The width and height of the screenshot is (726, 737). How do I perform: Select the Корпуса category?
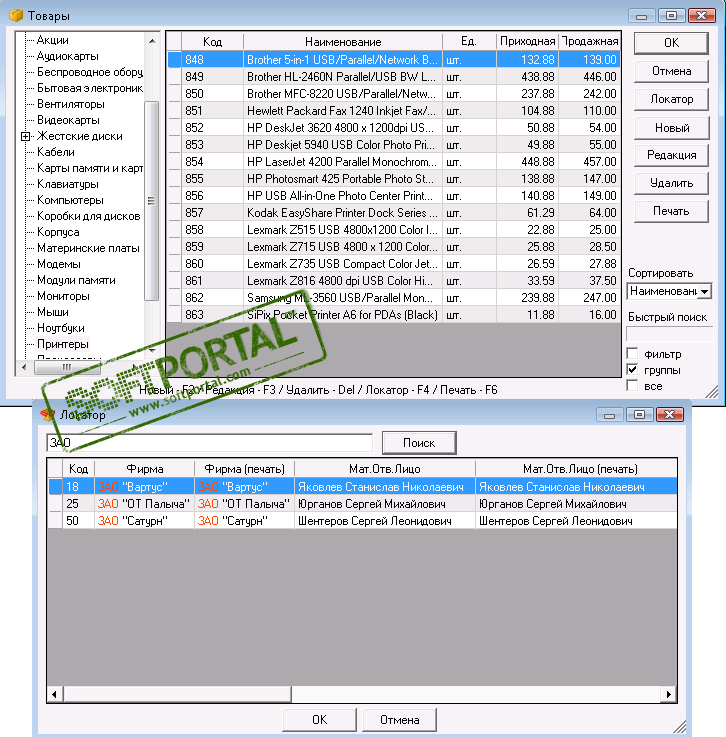point(58,232)
